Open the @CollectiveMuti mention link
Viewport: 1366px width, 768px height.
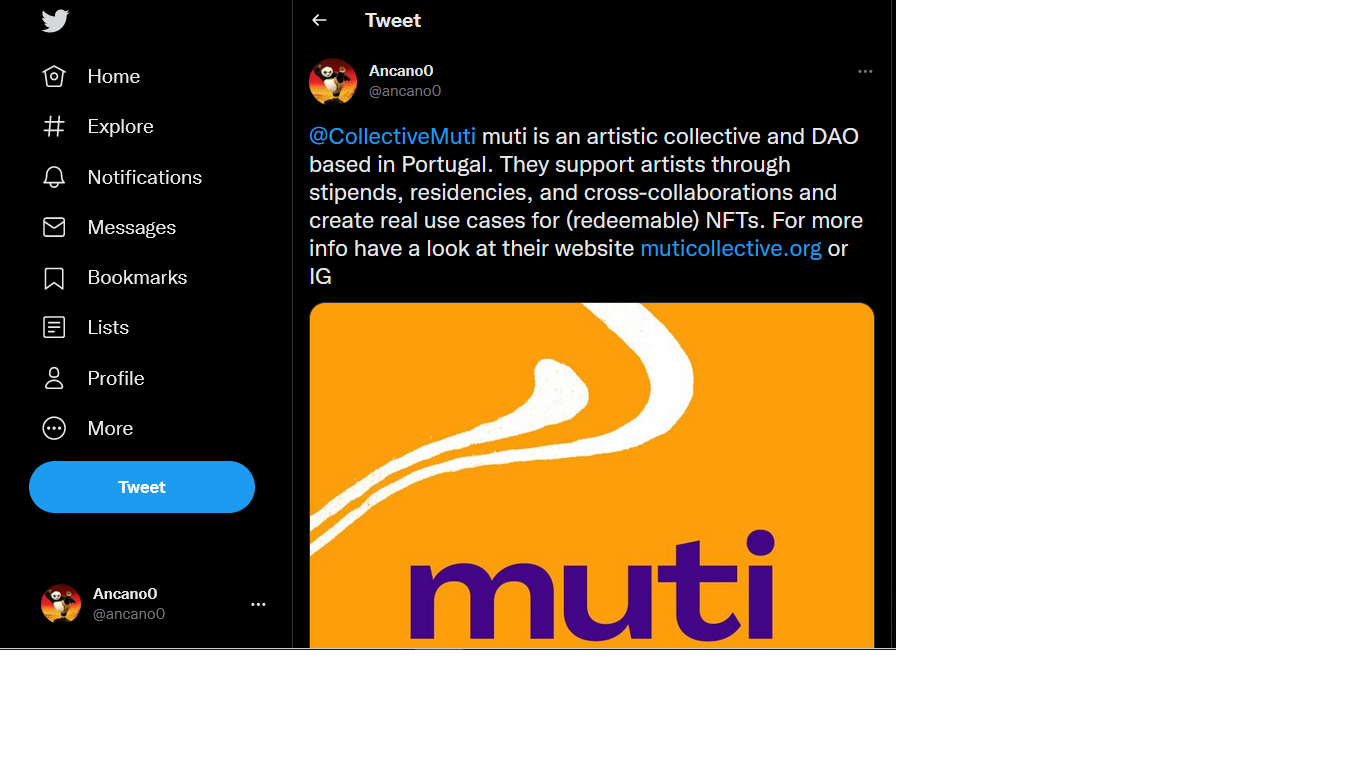point(392,136)
